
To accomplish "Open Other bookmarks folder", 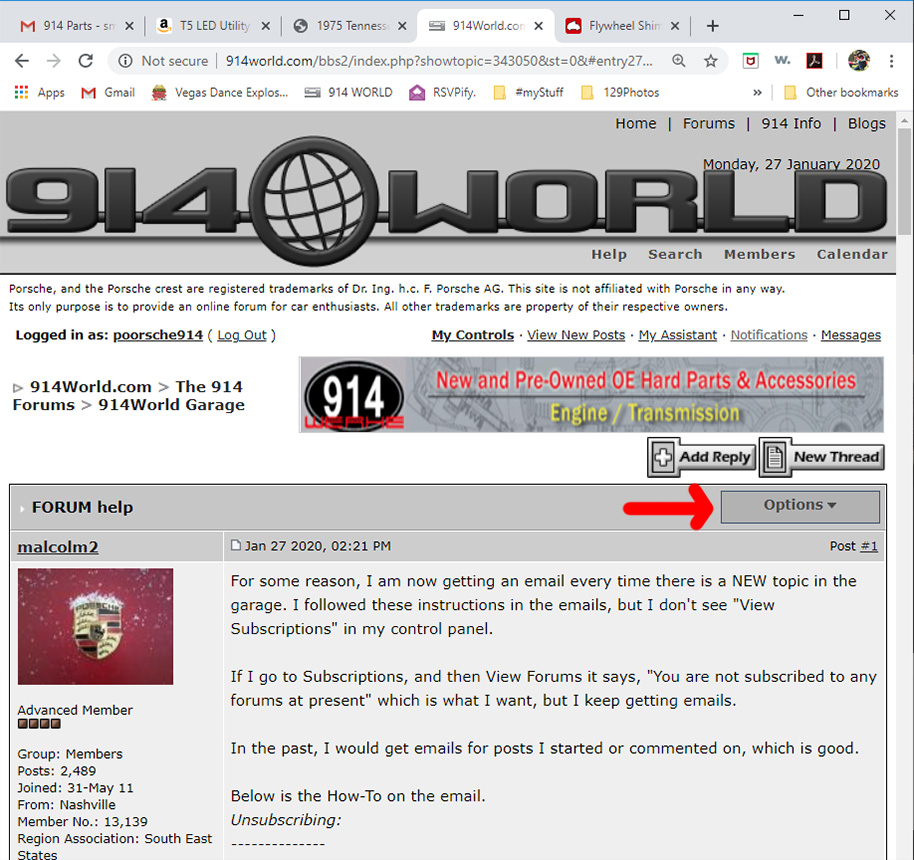I will 841,92.
